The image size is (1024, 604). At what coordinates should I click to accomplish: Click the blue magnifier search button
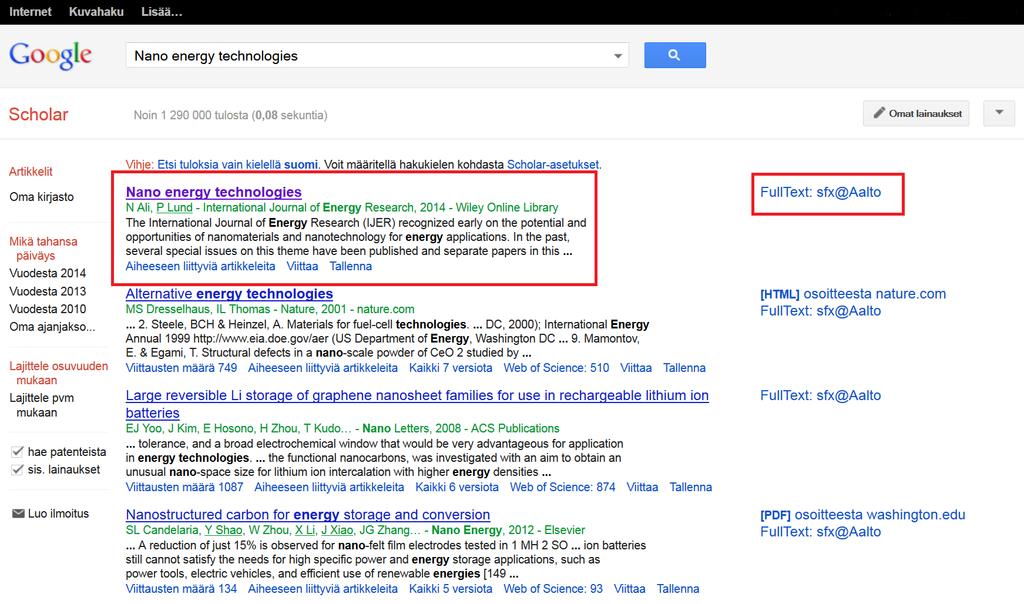pos(675,56)
